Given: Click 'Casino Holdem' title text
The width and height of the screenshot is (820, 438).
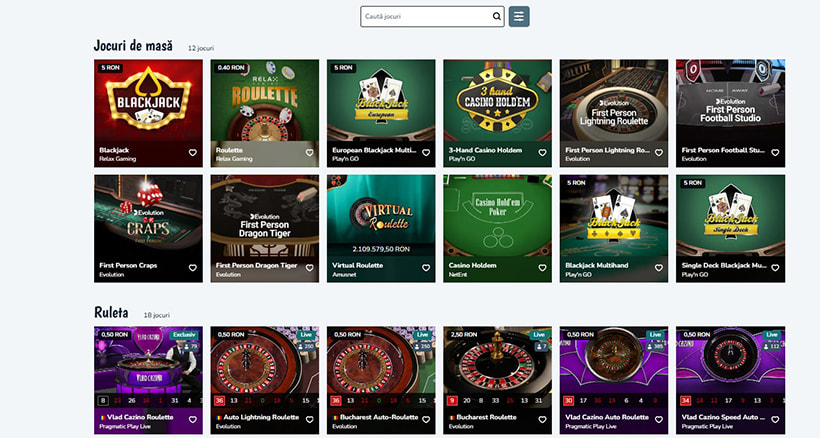Looking at the screenshot, I should coord(472,266).
